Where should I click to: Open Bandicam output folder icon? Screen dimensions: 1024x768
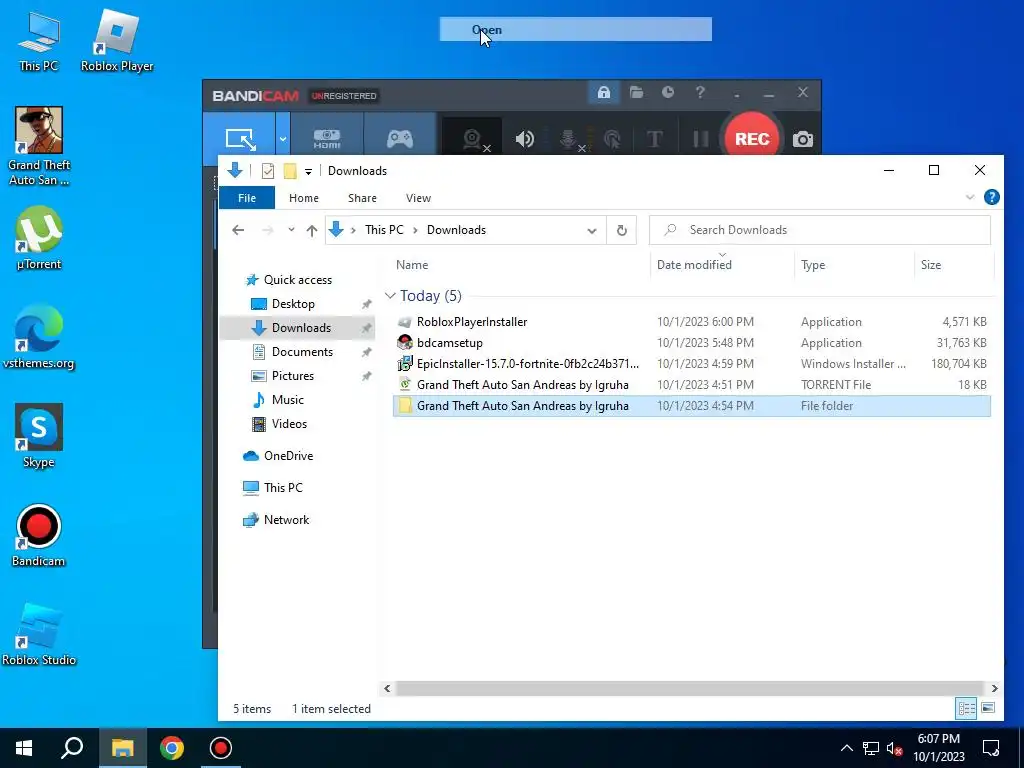[x=636, y=92]
